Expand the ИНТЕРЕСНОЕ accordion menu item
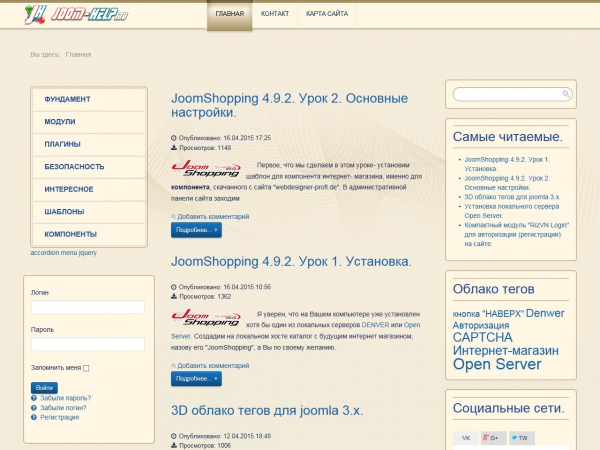The width and height of the screenshot is (600, 450). point(89,189)
